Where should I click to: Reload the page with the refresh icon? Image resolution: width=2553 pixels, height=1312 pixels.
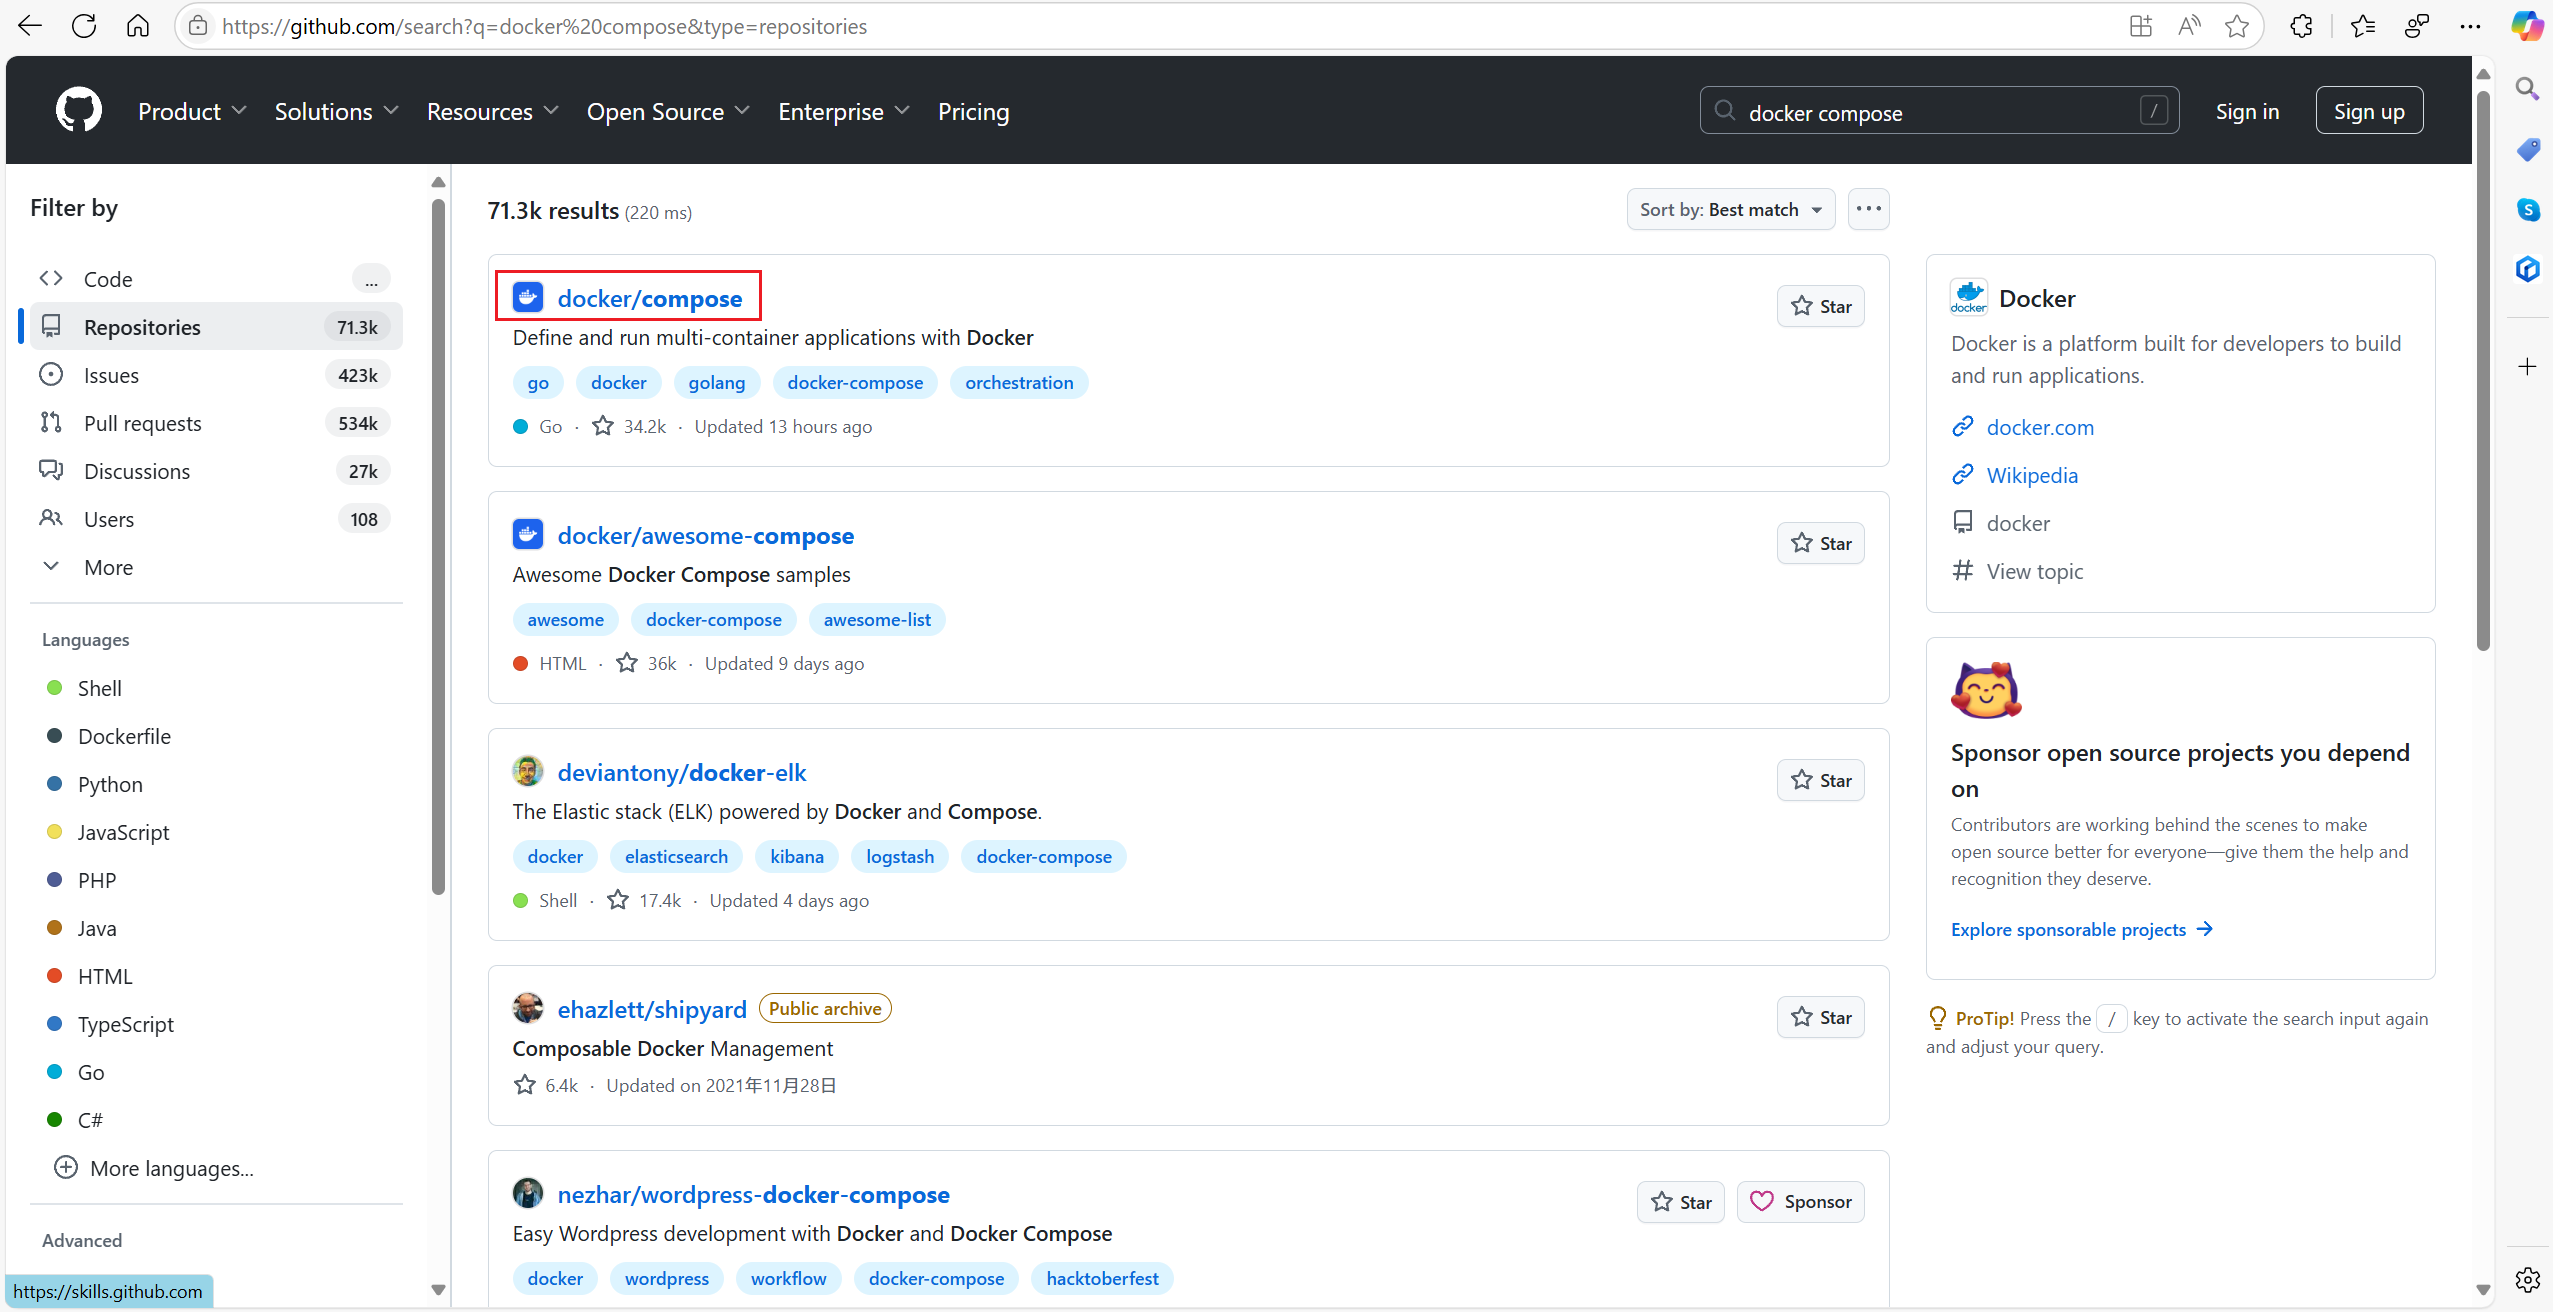84,26
